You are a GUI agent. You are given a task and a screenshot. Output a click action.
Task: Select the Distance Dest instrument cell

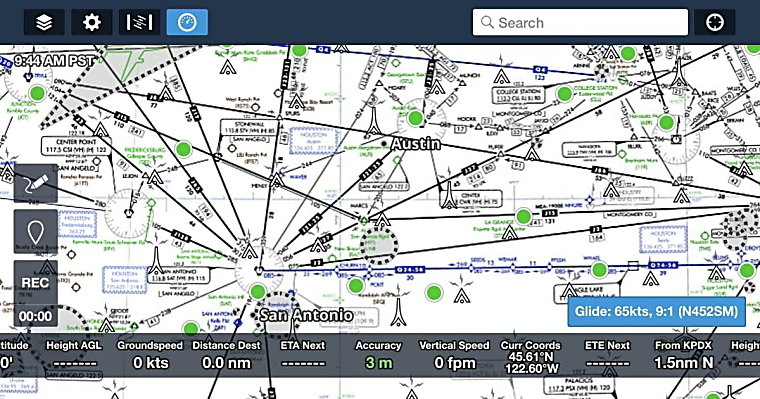226,354
